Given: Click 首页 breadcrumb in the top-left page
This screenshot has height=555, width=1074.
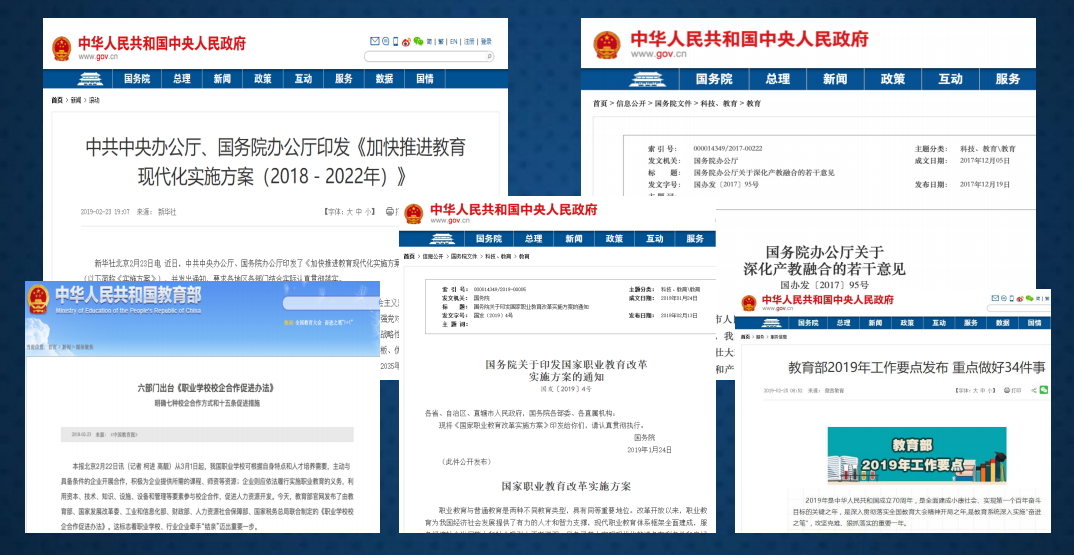Looking at the screenshot, I should pos(57,100).
